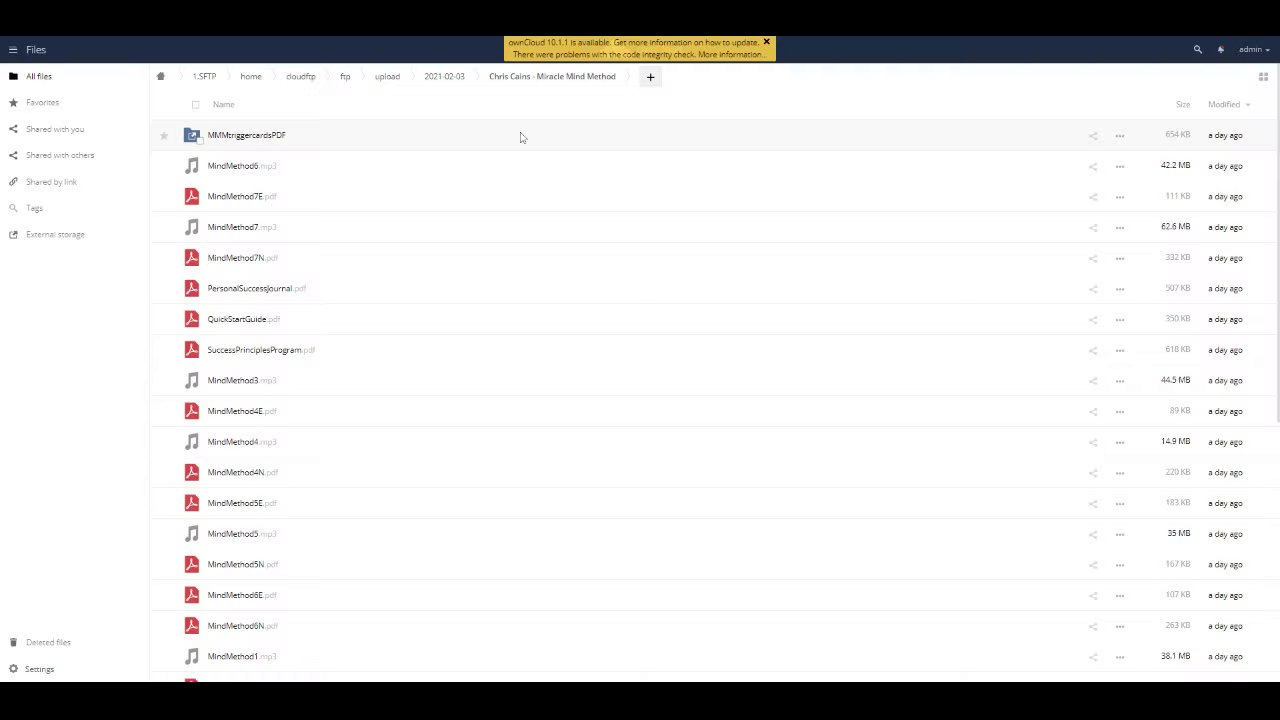Screen dimensions: 1280x720
Task: Click MindMethod7.mp3 audio icon
Action: 192,227
